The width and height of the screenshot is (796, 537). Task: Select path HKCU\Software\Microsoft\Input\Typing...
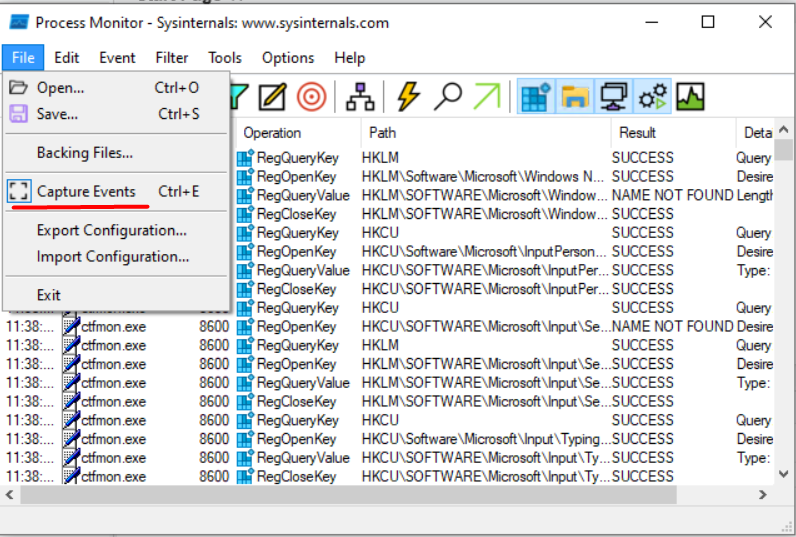tap(486, 439)
